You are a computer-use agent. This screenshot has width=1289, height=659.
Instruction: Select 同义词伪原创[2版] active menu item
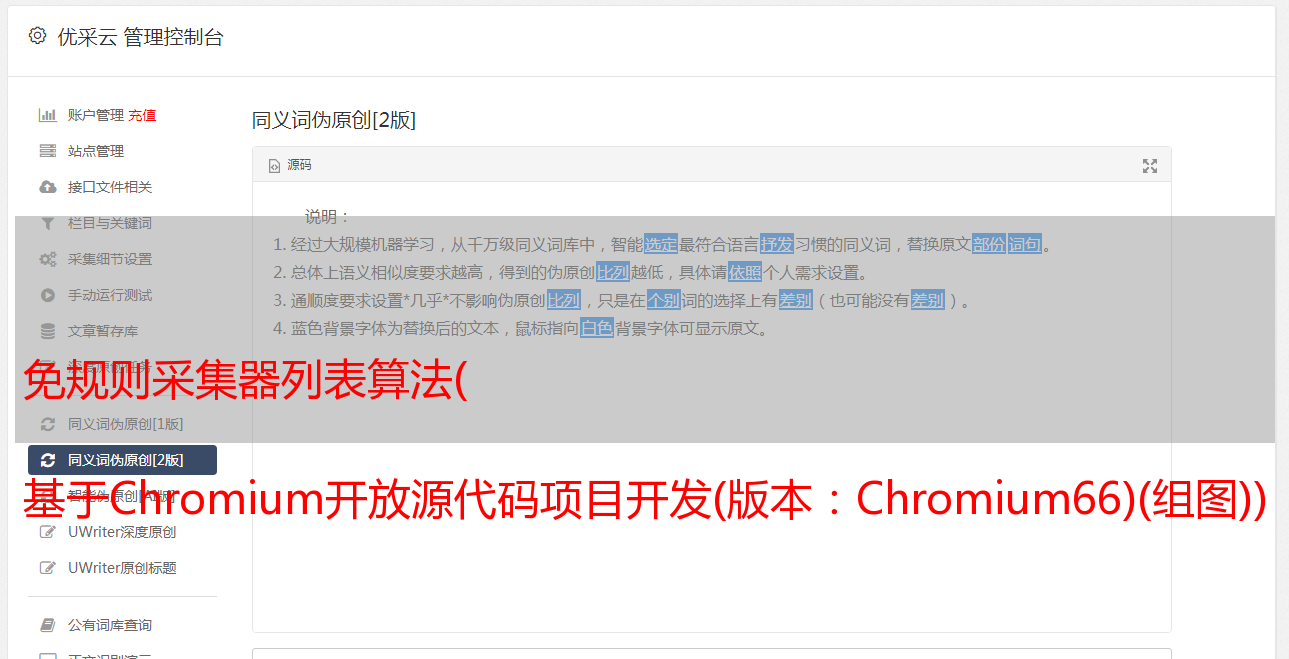(x=122, y=460)
